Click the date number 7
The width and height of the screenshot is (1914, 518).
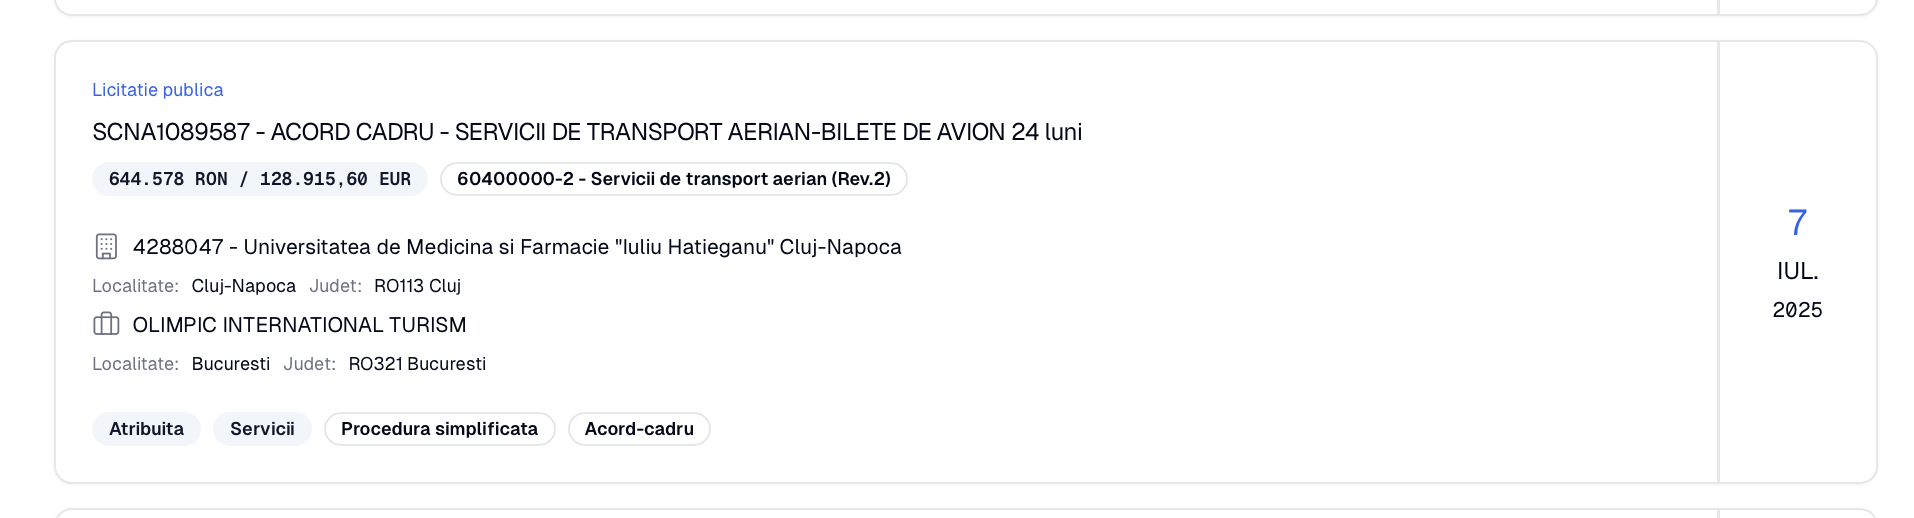[x=1797, y=222]
